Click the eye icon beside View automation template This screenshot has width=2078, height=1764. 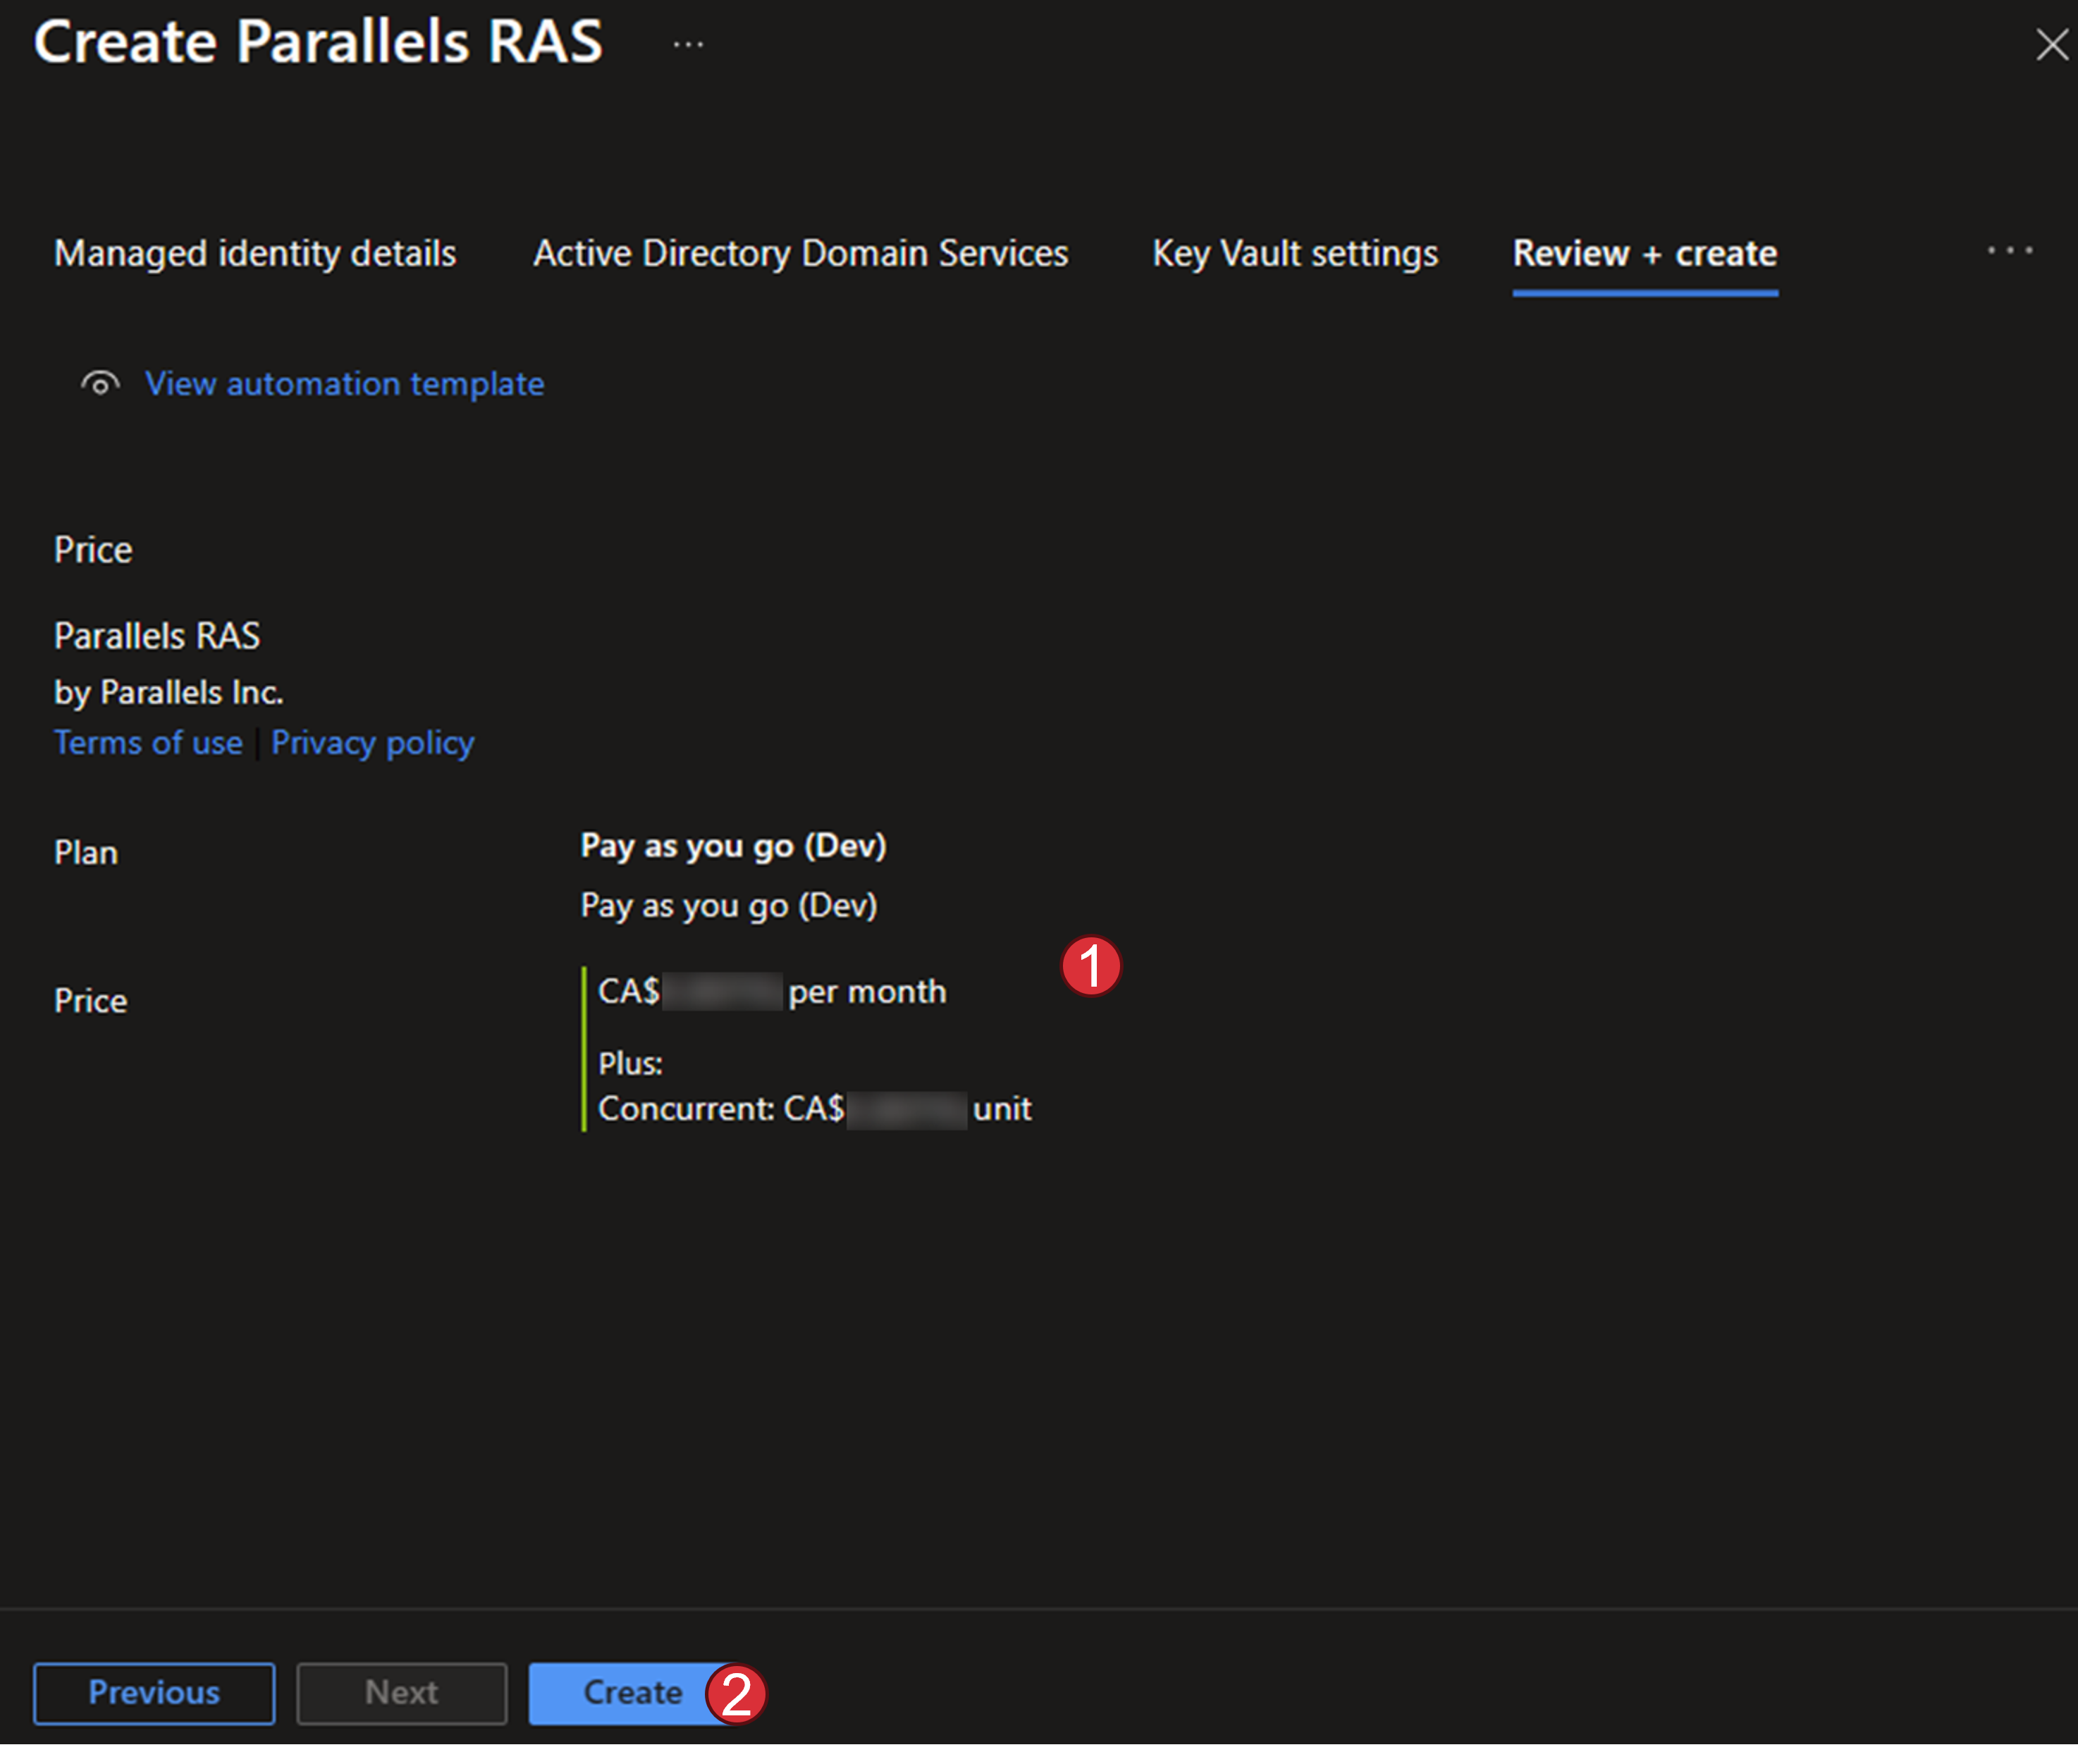pyautogui.click(x=100, y=384)
